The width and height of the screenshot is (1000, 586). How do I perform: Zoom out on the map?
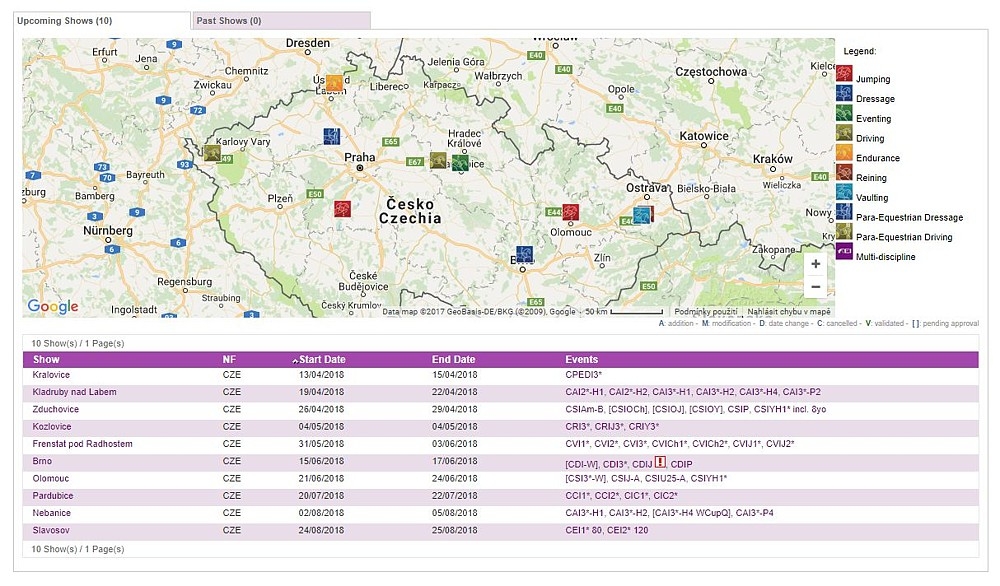point(816,287)
